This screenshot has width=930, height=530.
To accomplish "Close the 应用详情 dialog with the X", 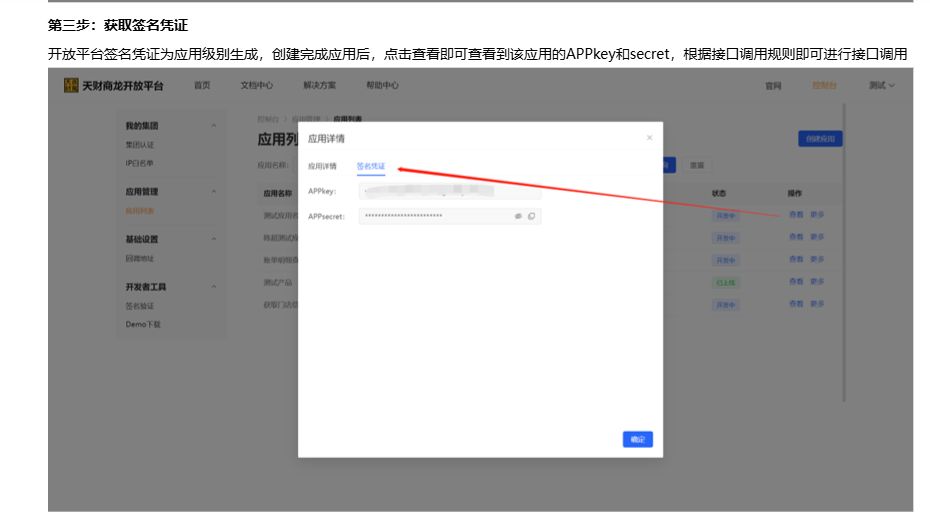I will 649,138.
